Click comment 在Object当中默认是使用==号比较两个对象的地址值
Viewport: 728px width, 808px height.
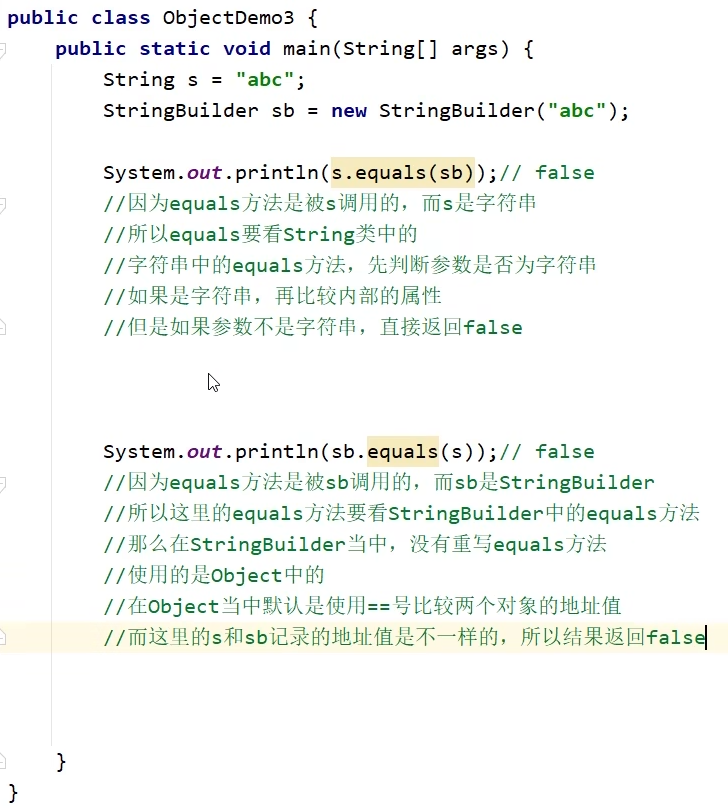pyautogui.click(x=362, y=606)
